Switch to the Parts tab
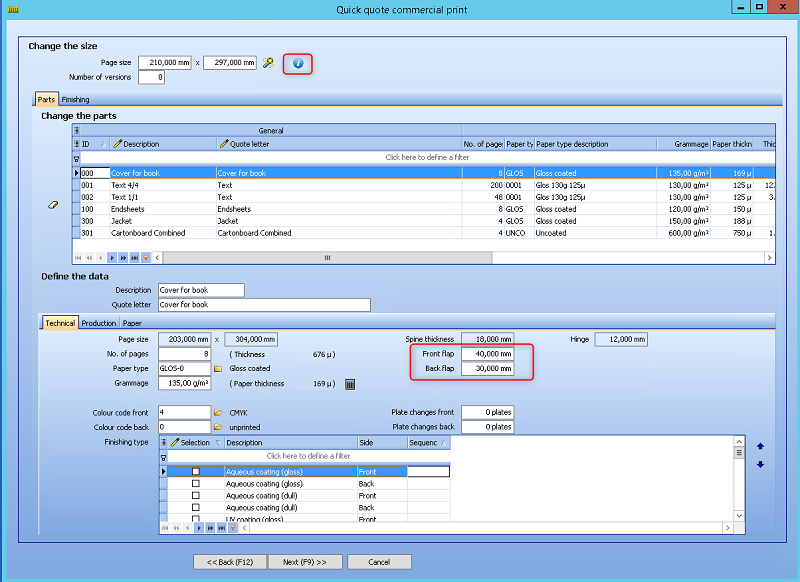 pyautogui.click(x=46, y=99)
